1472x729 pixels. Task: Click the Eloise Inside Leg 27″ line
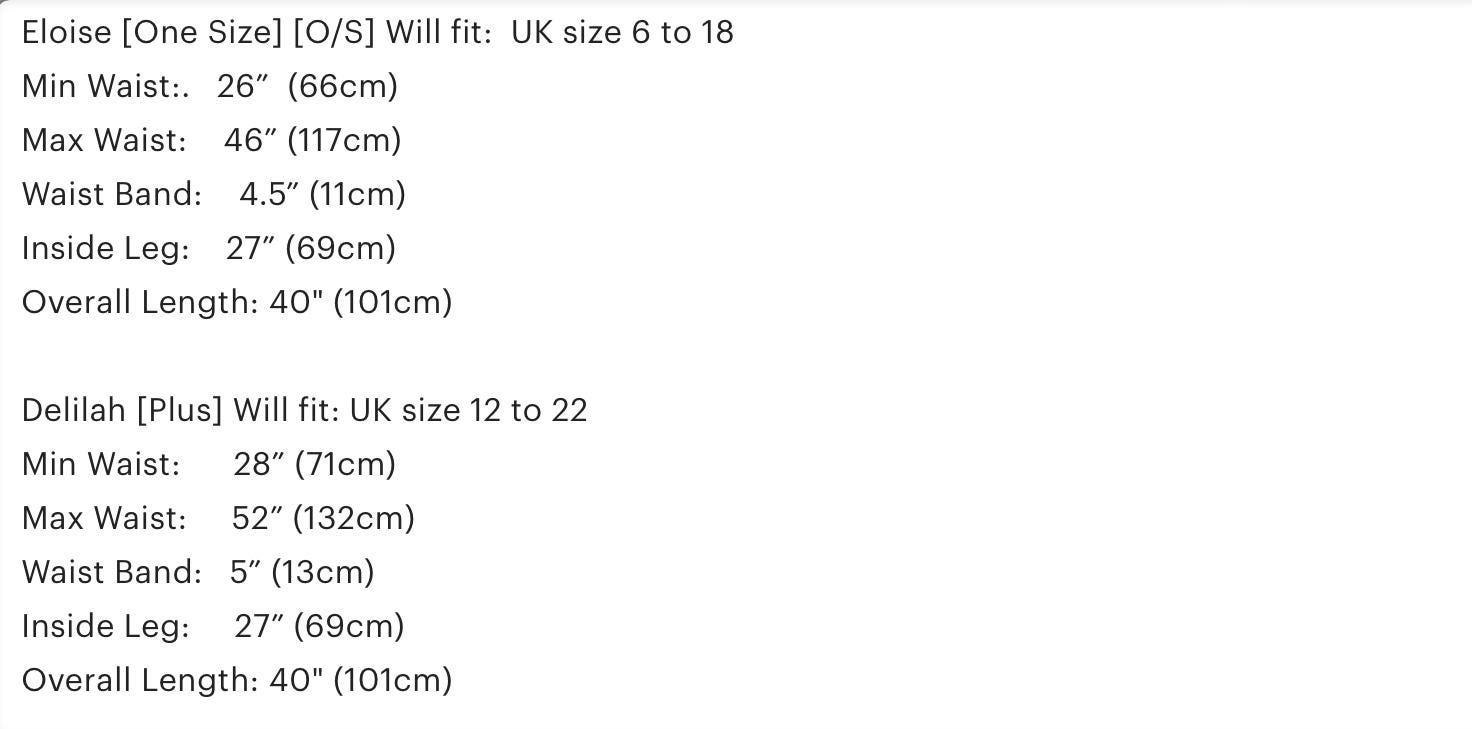[x=209, y=249]
